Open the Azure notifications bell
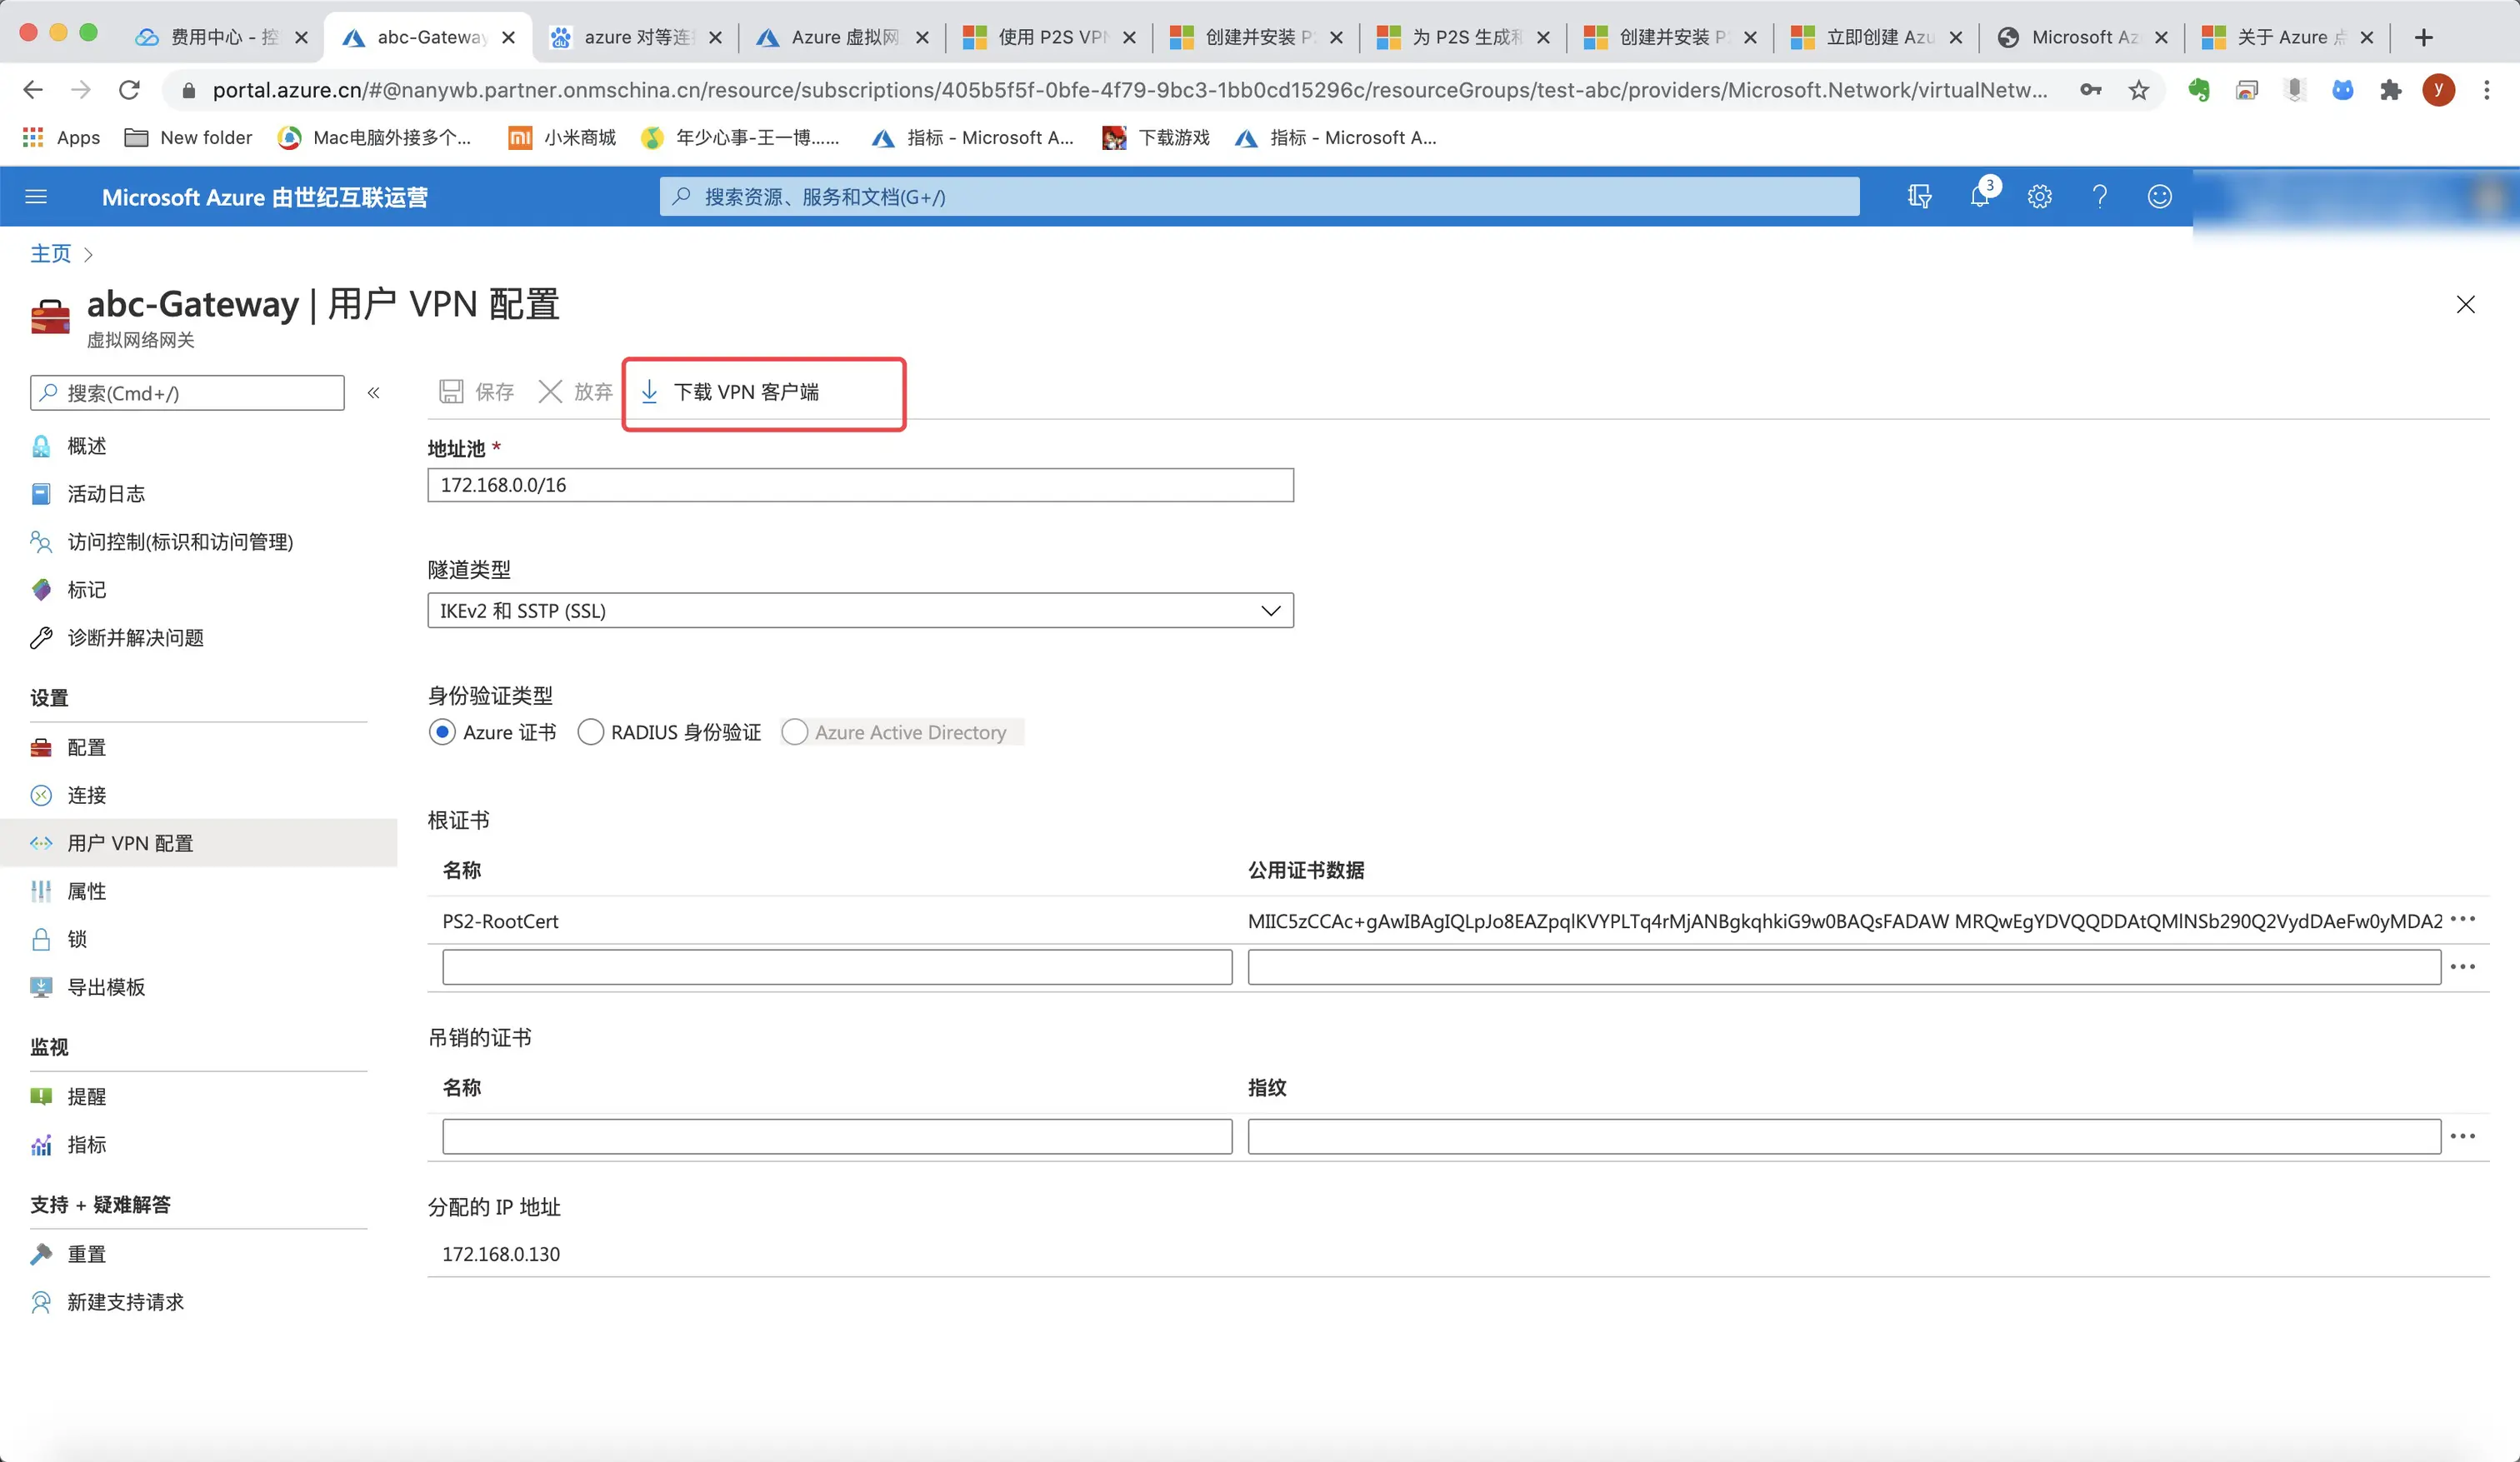 (x=1979, y=197)
